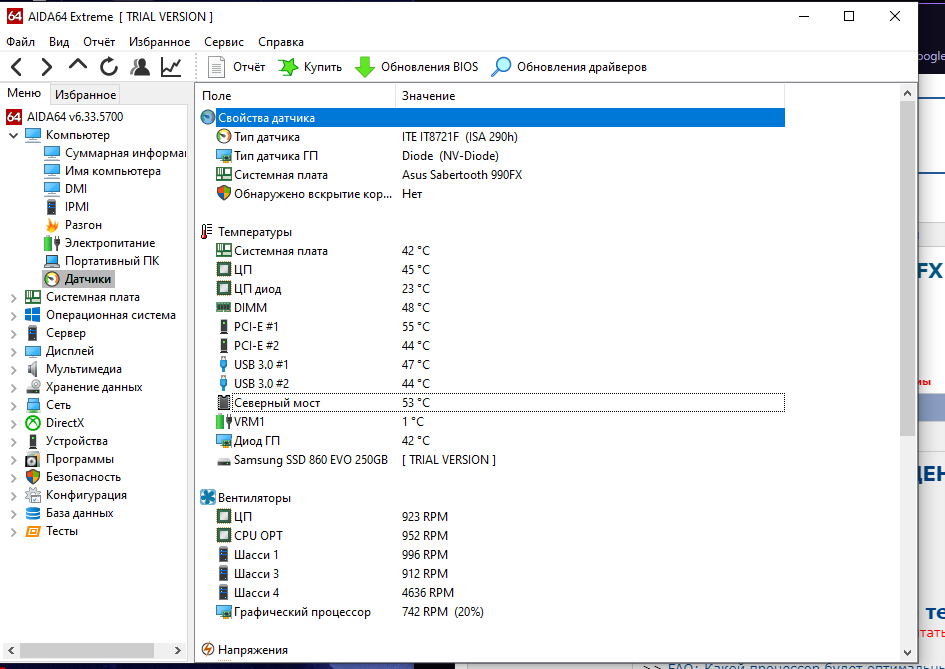Click the Поле column header

point(295,96)
